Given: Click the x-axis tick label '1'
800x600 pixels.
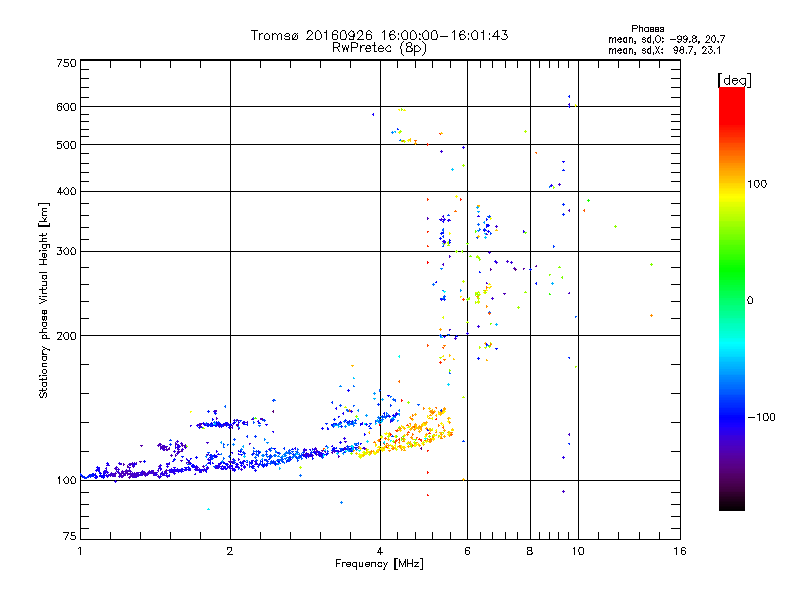Looking at the screenshot, I should click(x=80, y=551).
